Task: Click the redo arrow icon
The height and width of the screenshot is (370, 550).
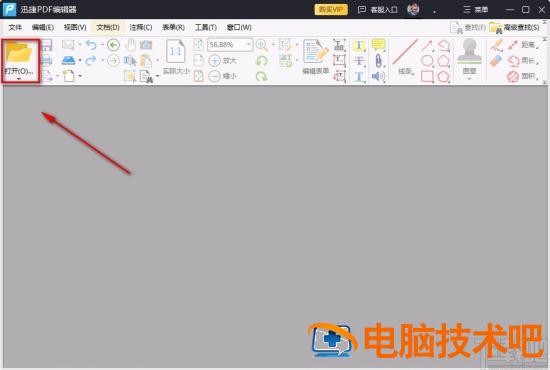Action: (x=91, y=60)
